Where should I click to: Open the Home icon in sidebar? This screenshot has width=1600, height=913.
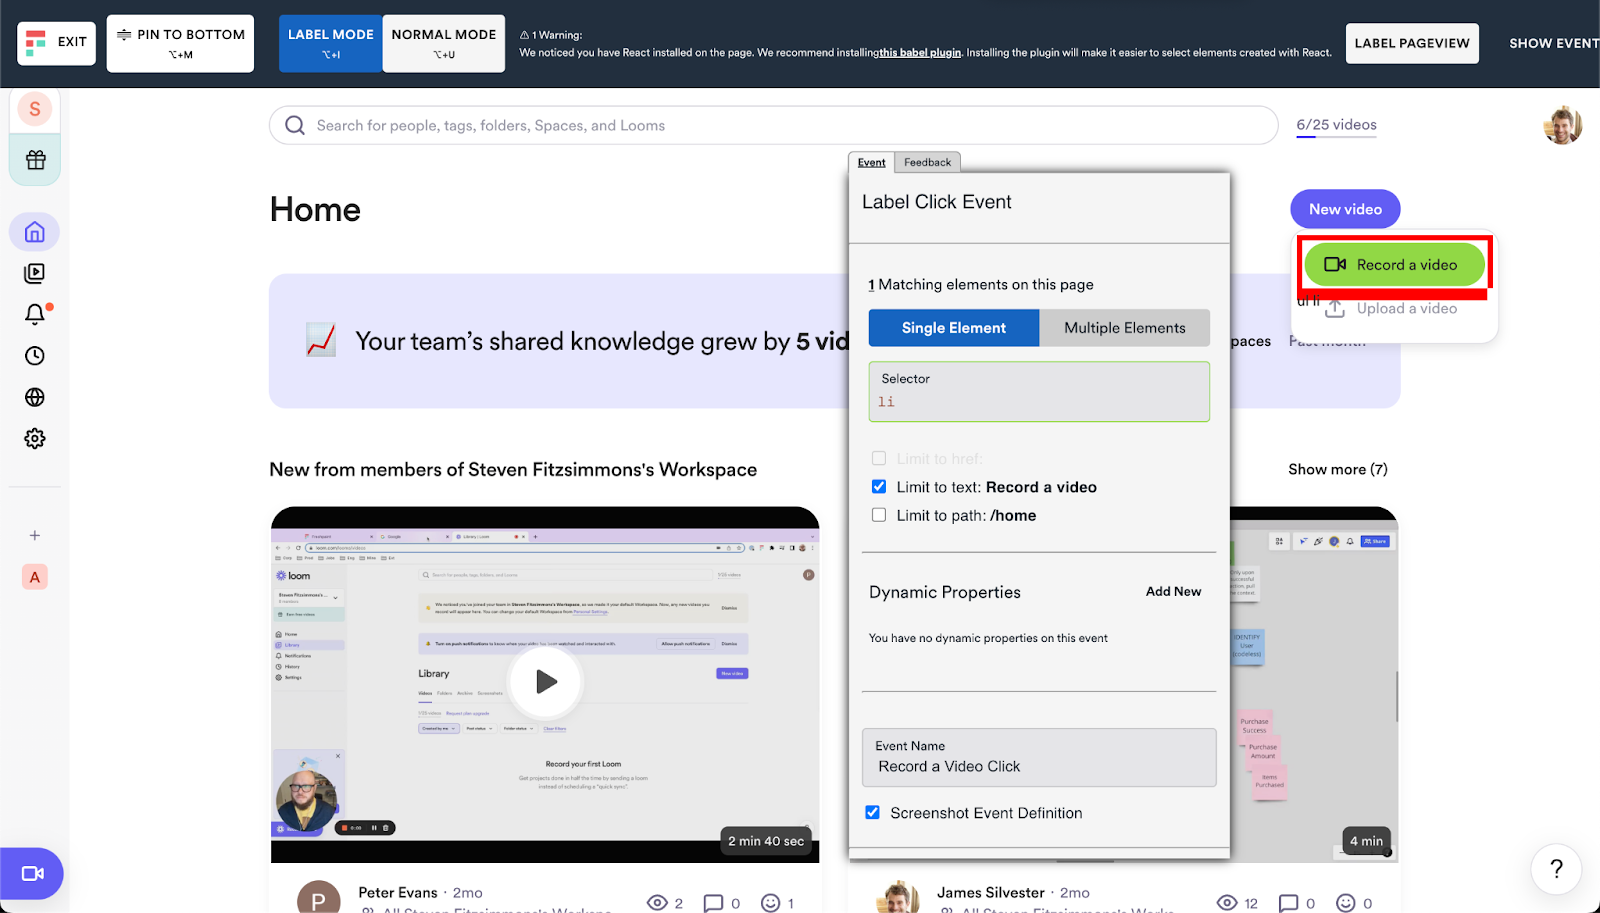[x=35, y=232]
